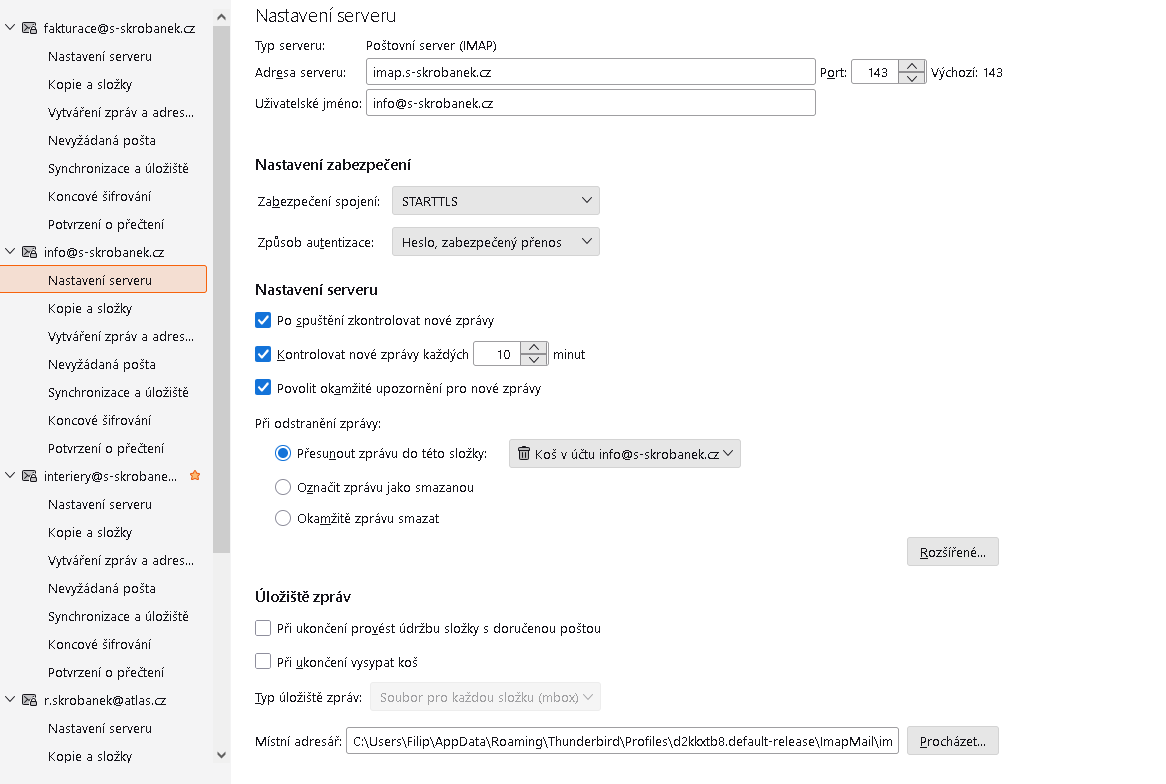Select 'Okamžitě zprávu smazat' radio option
The width and height of the screenshot is (1166, 784).
click(283, 518)
